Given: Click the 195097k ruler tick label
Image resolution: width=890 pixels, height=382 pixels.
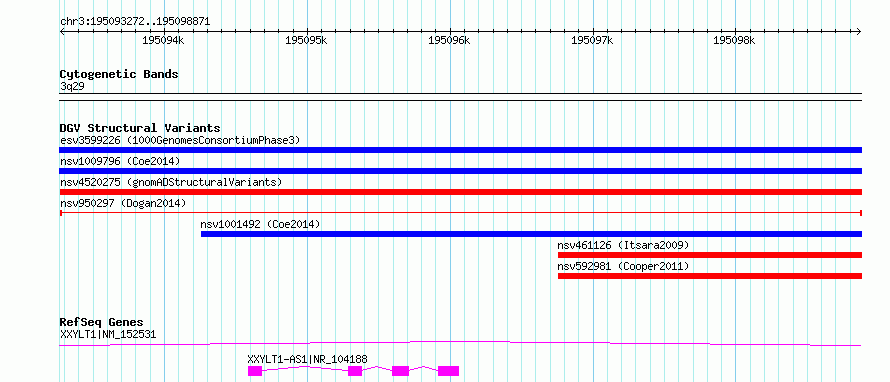Looking at the screenshot, I should (x=592, y=40).
